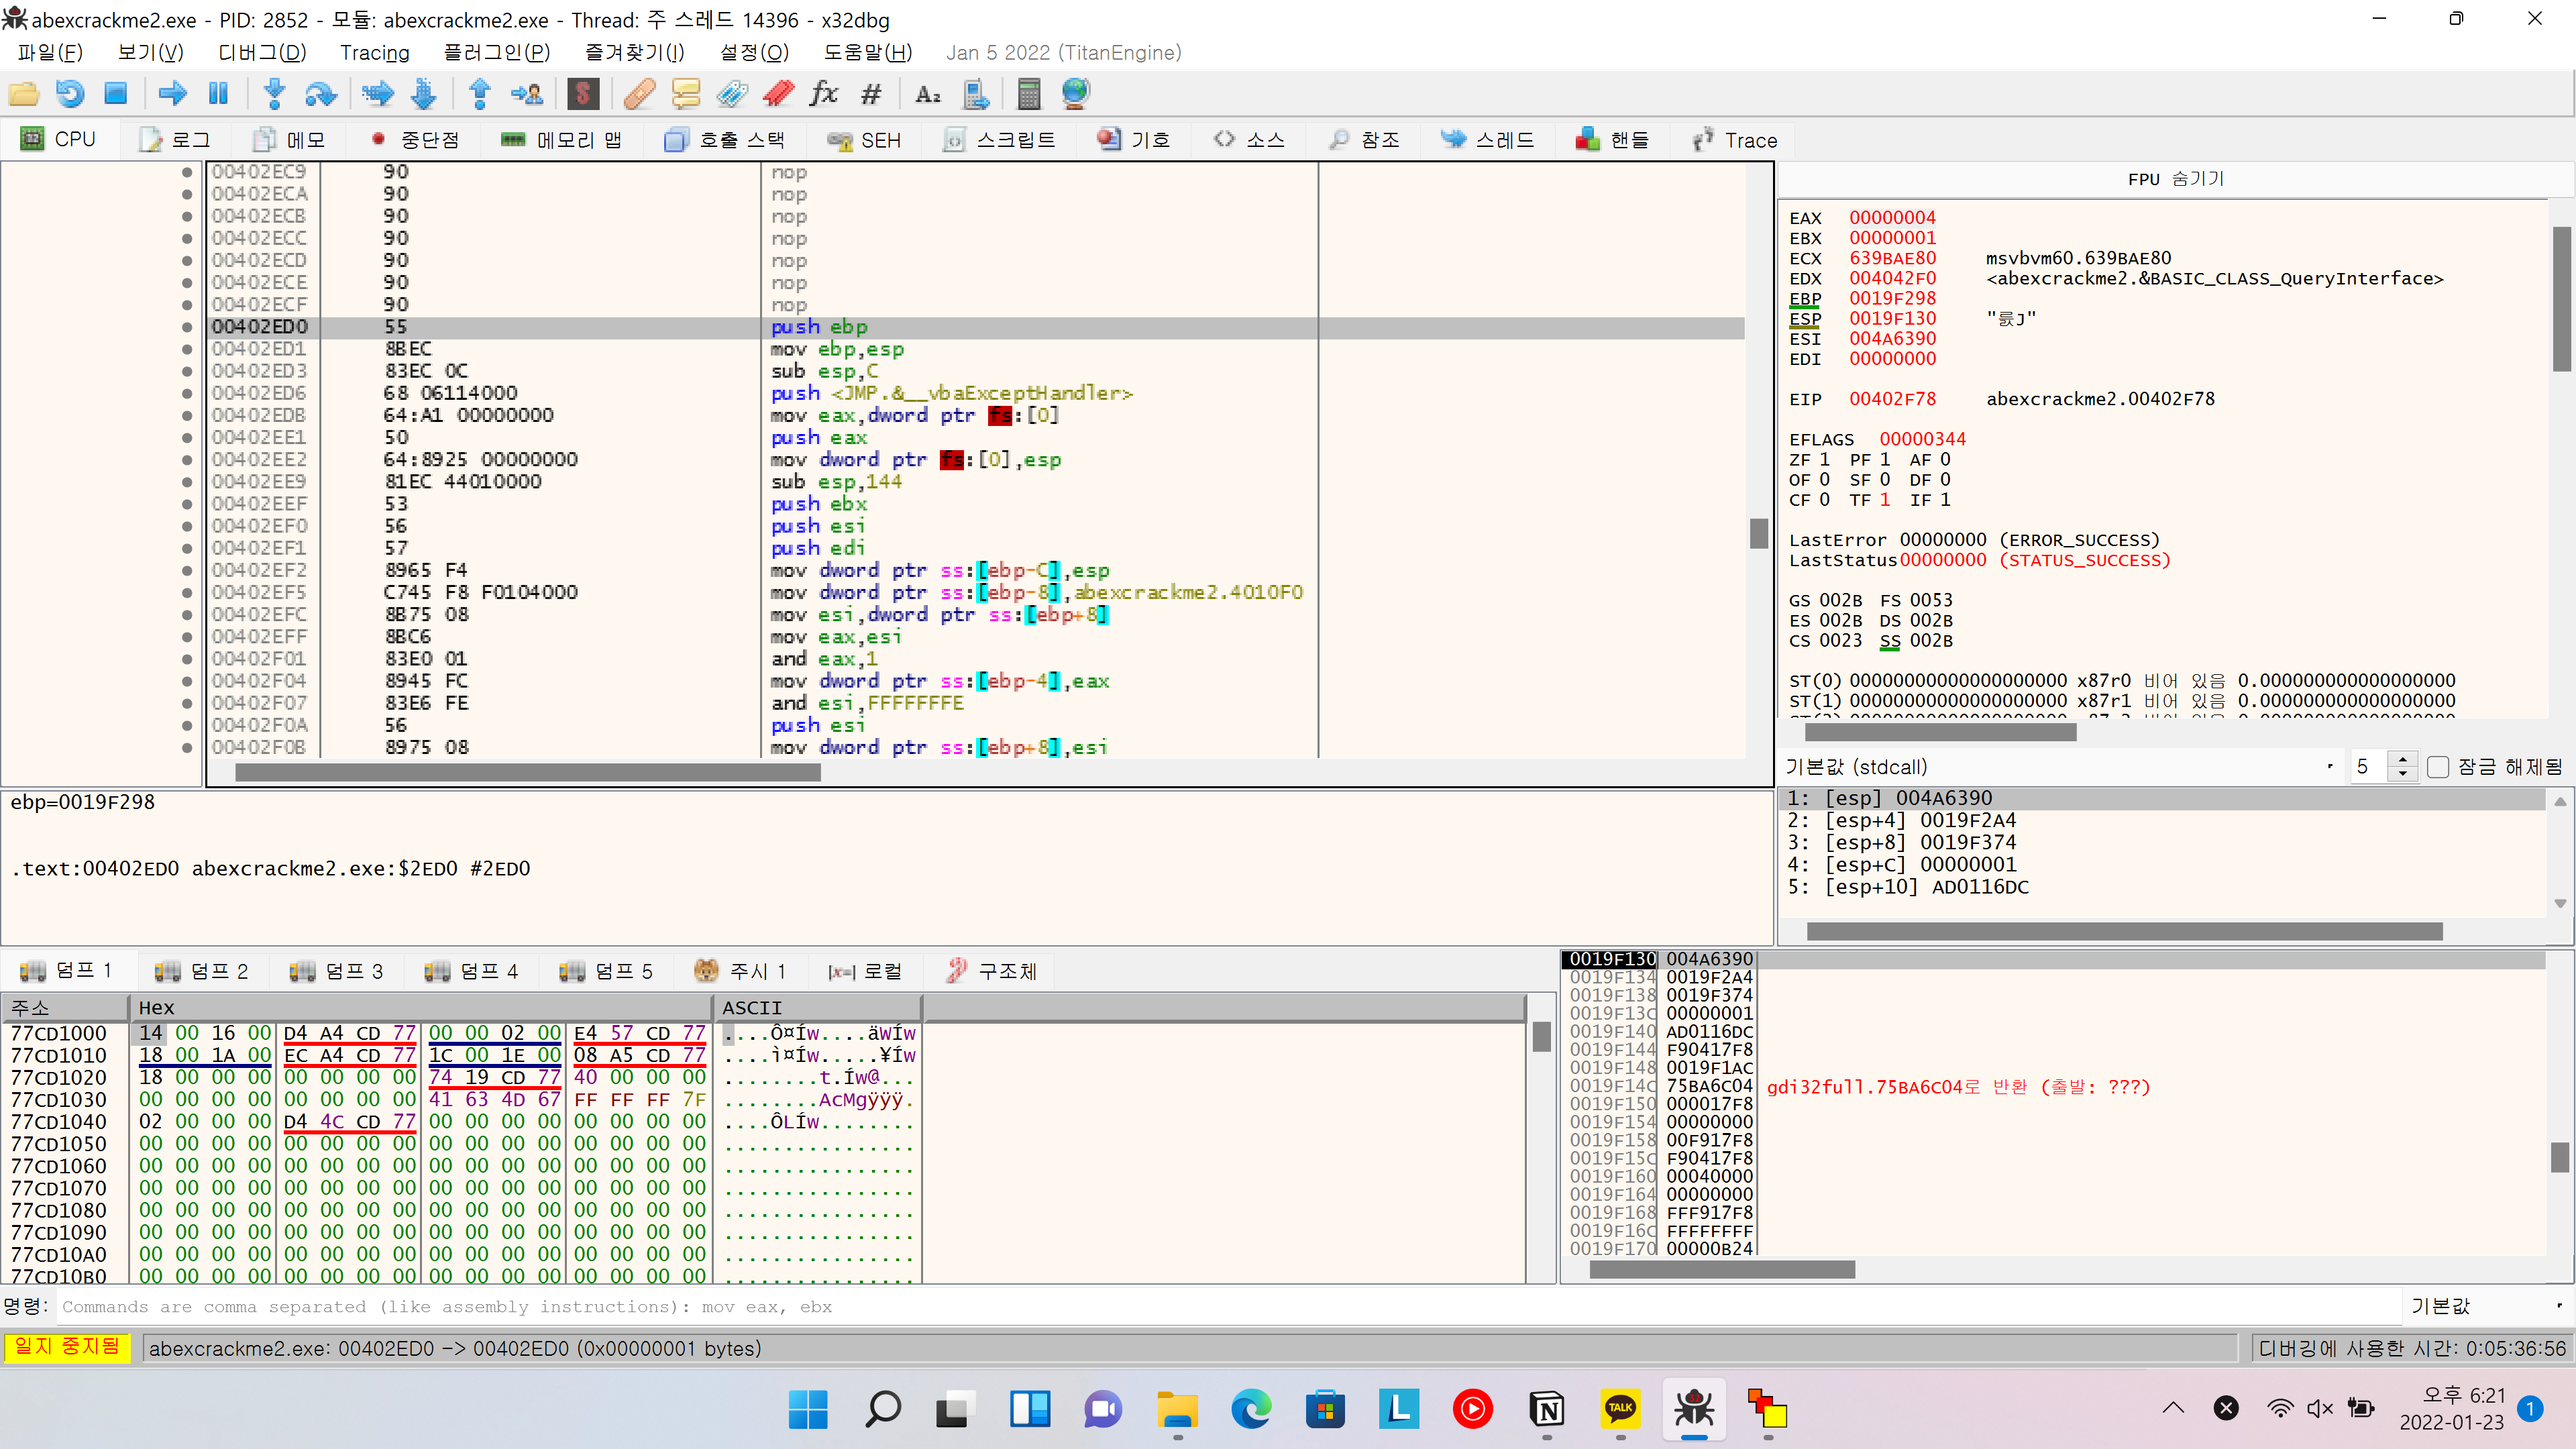Screen dimensions: 2576x1449
Task: Open string references with the A icon
Action: pos(927,94)
